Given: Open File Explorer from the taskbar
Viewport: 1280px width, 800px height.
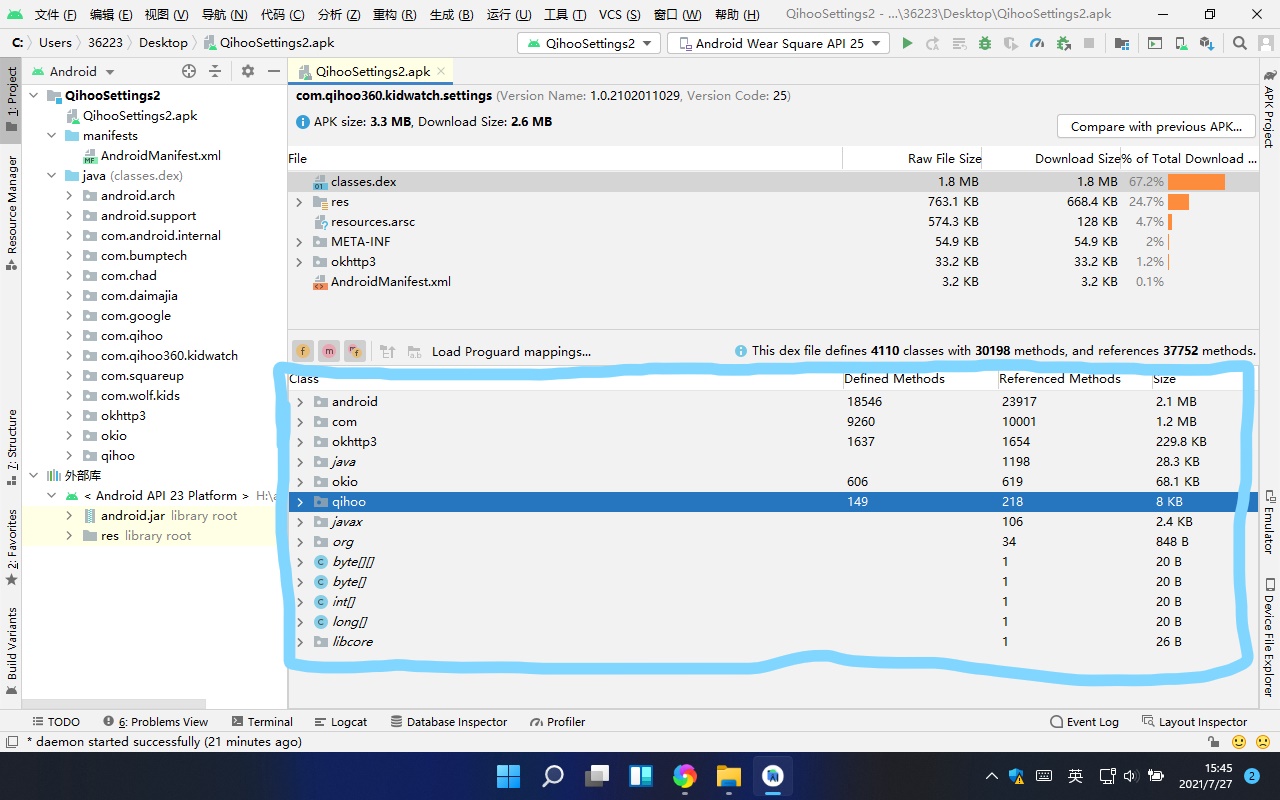Looking at the screenshot, I should (x=728, y=775).
